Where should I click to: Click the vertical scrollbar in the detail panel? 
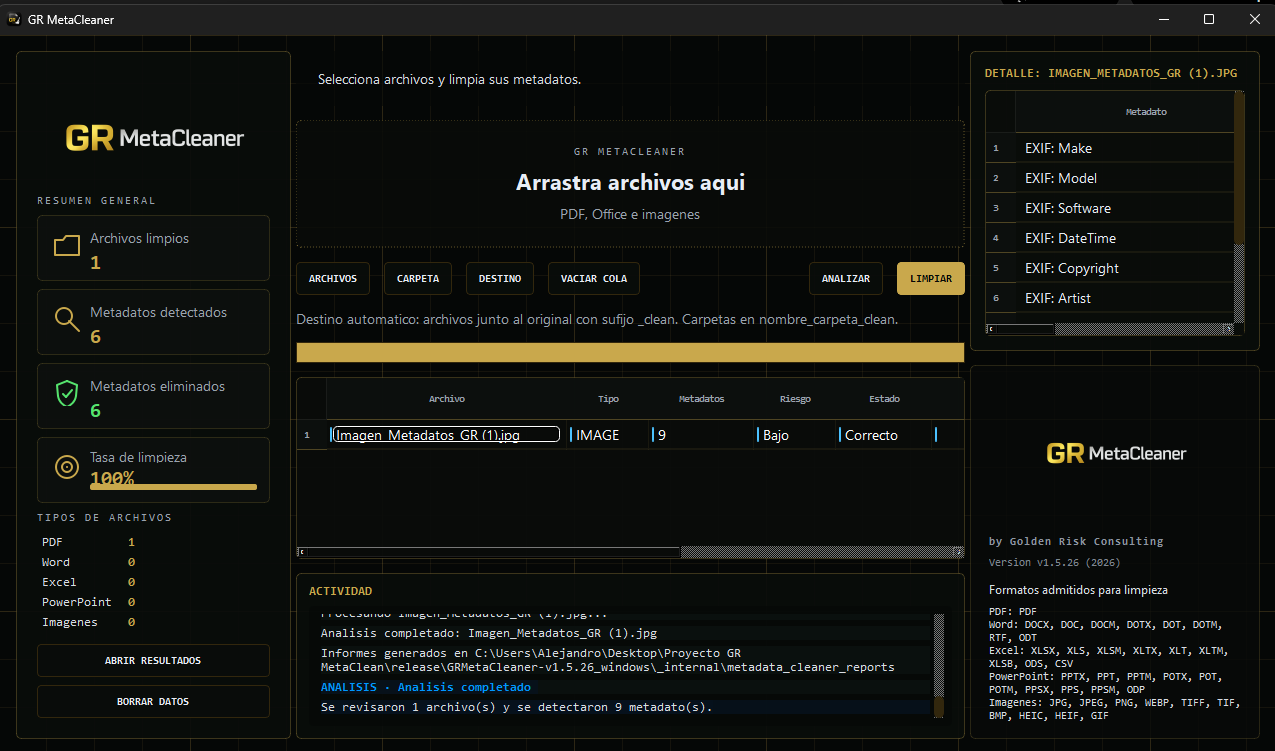(1240, 206)
